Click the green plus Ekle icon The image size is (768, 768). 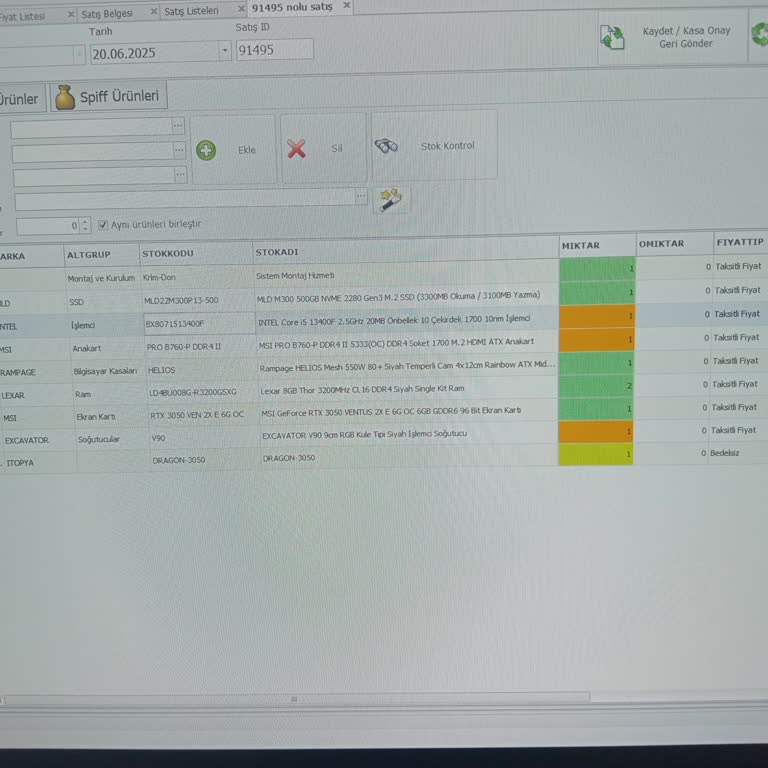(206, 150)
